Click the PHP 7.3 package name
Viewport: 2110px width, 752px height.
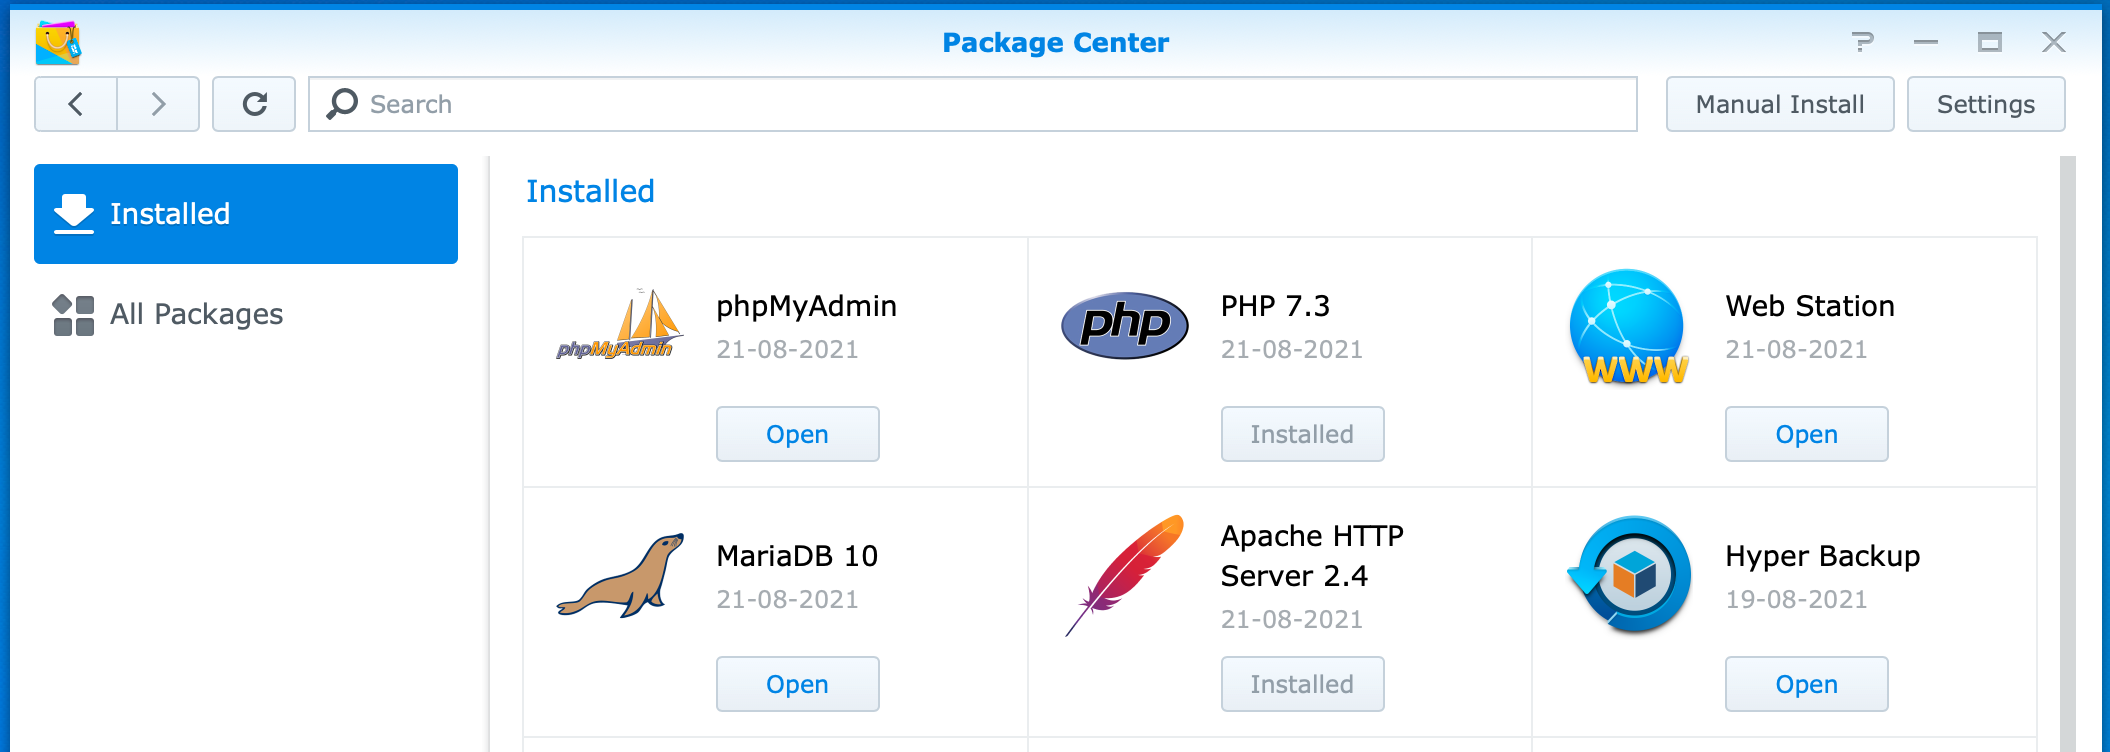click(x=1275, y=306)
